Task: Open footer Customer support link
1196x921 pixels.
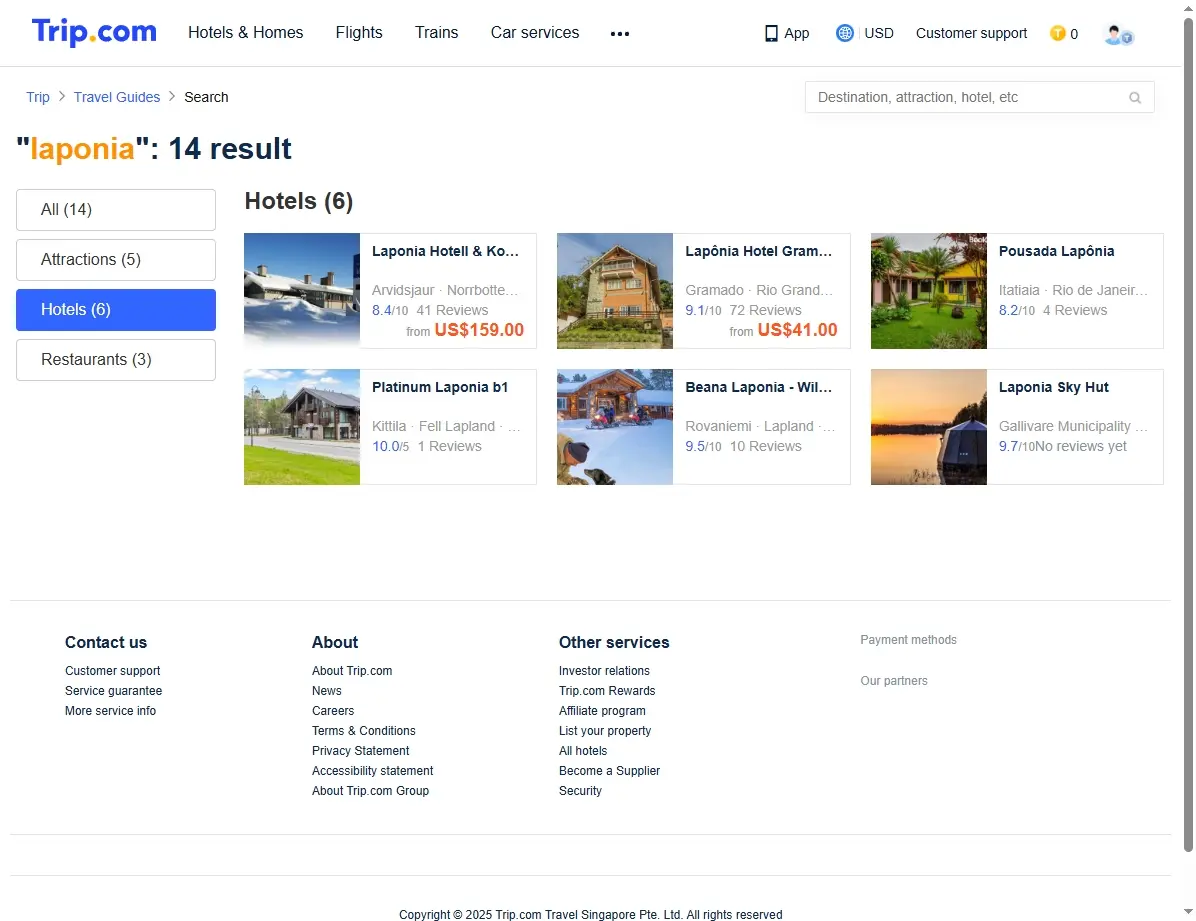Action: click(113, 671)
